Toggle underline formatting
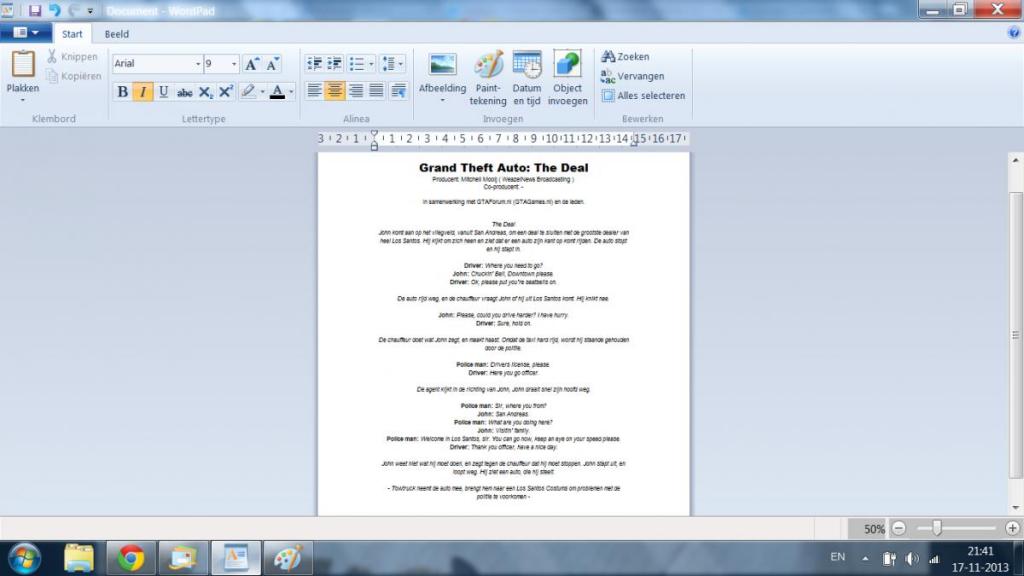Viewport: 1024px width, 576px height. (x=163, y=92)
